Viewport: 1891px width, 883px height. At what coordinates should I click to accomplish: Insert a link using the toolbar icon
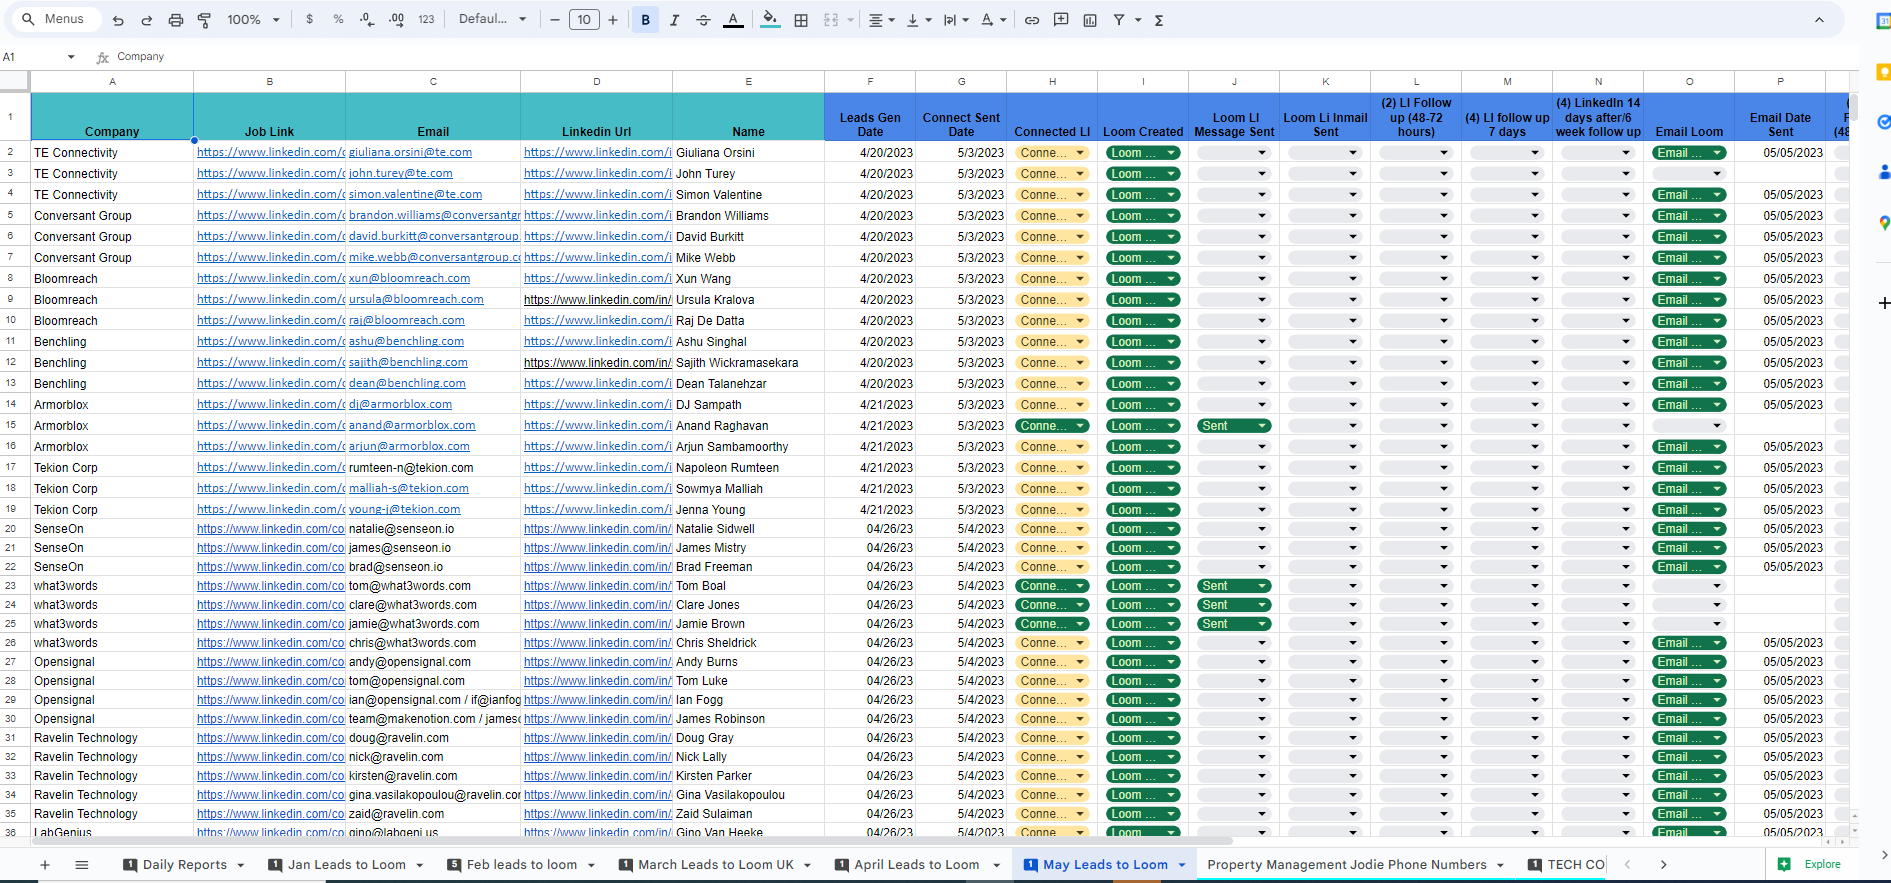pyautogui.click(x=1032, y=20)
